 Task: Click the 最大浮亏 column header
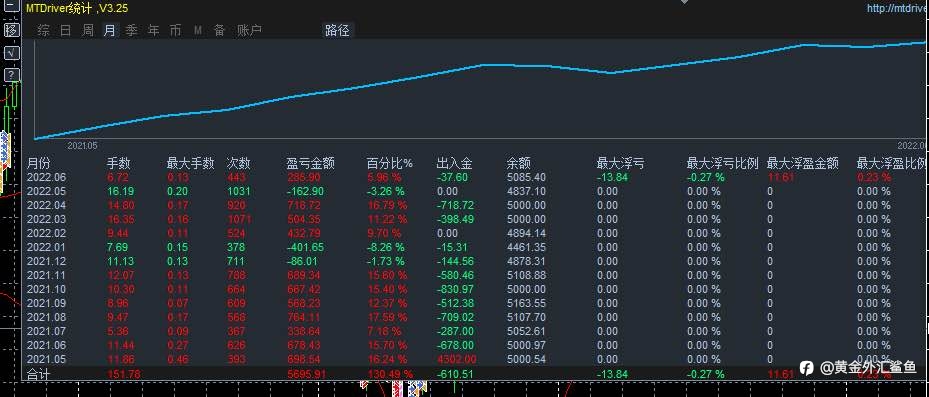(620, 163)
